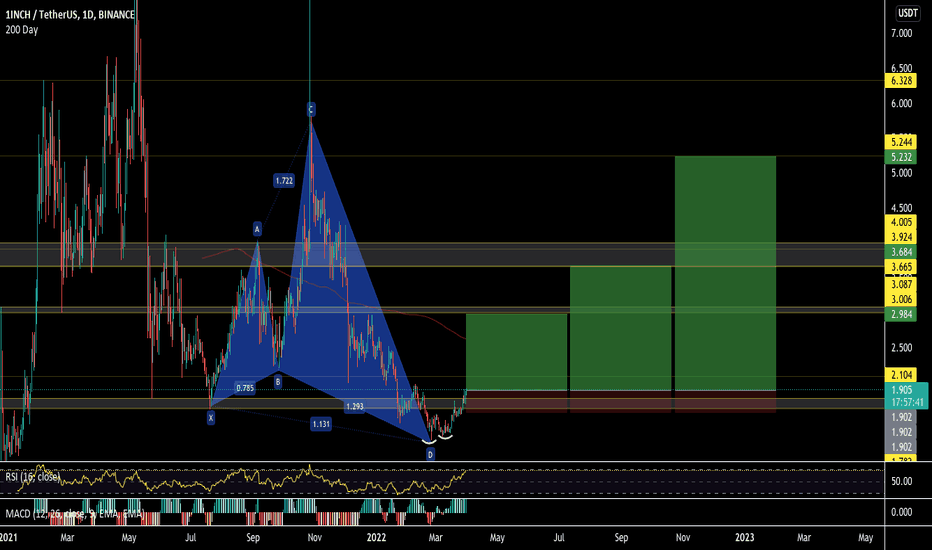932x550 pixels.
Task: Click the 3.087 yellow price label
Action: click(901, 284)
